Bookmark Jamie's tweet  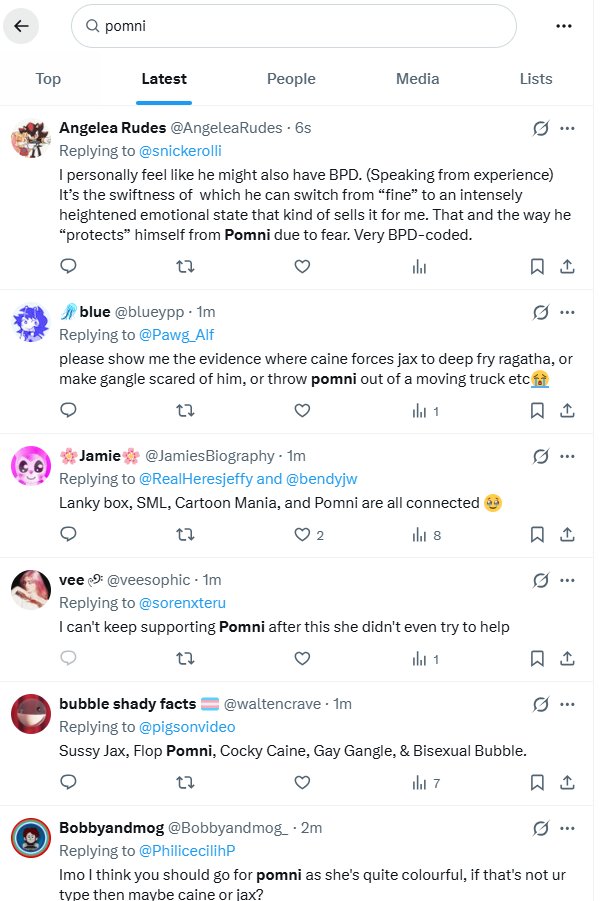click(537, 535)
